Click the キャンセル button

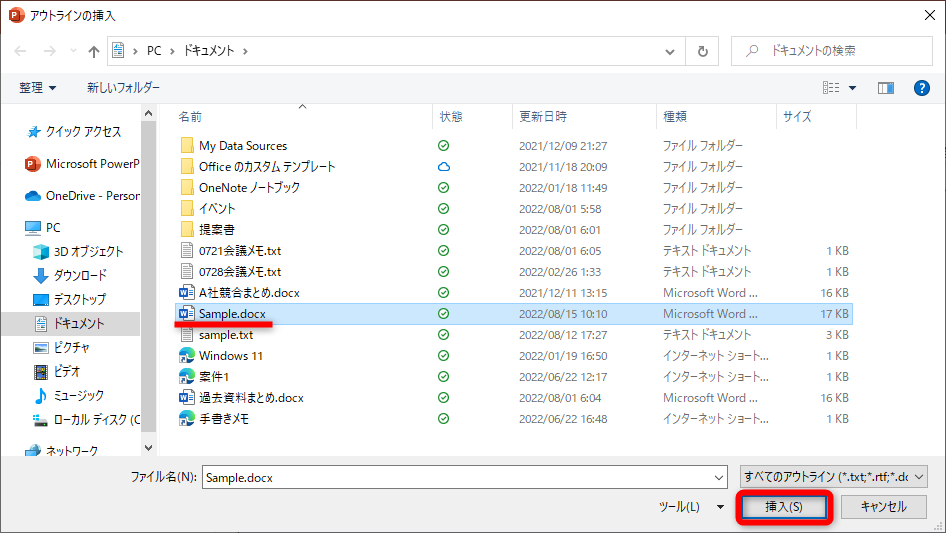(x=883, y=507)
